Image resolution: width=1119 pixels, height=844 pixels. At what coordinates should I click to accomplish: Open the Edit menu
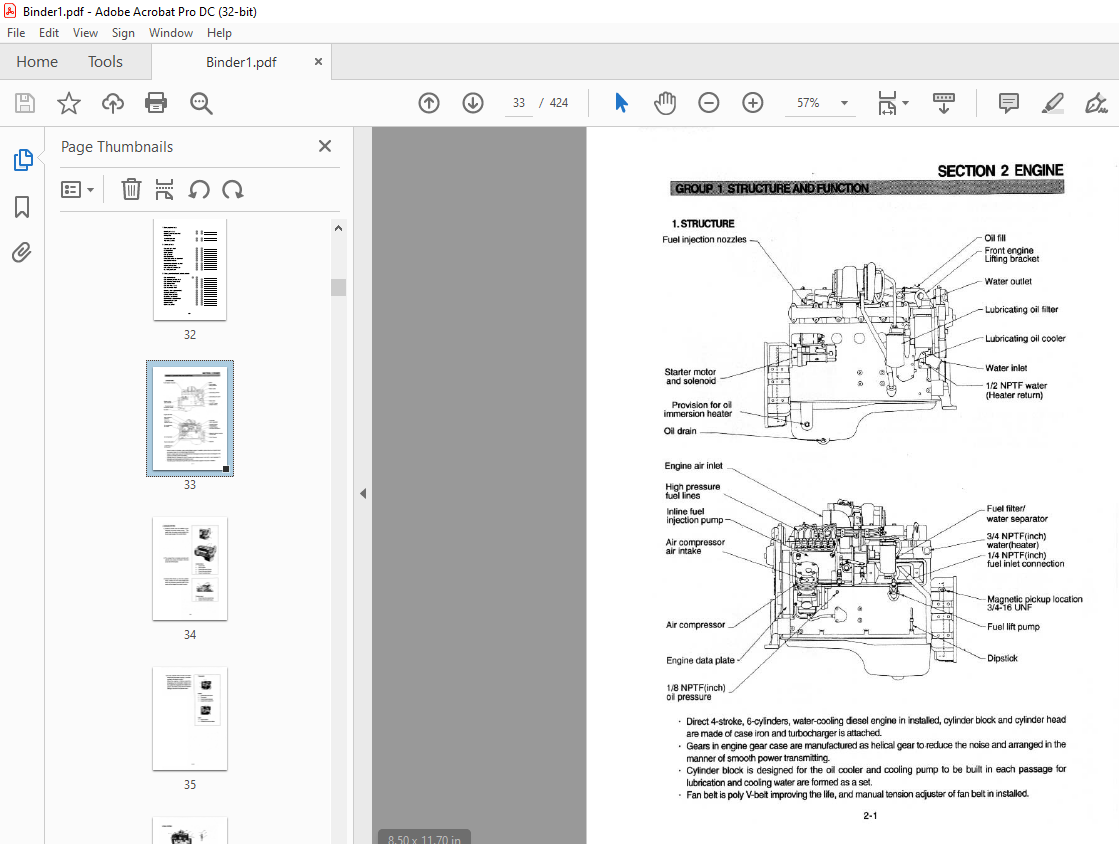pyautogui.click(x=49, y=33)
